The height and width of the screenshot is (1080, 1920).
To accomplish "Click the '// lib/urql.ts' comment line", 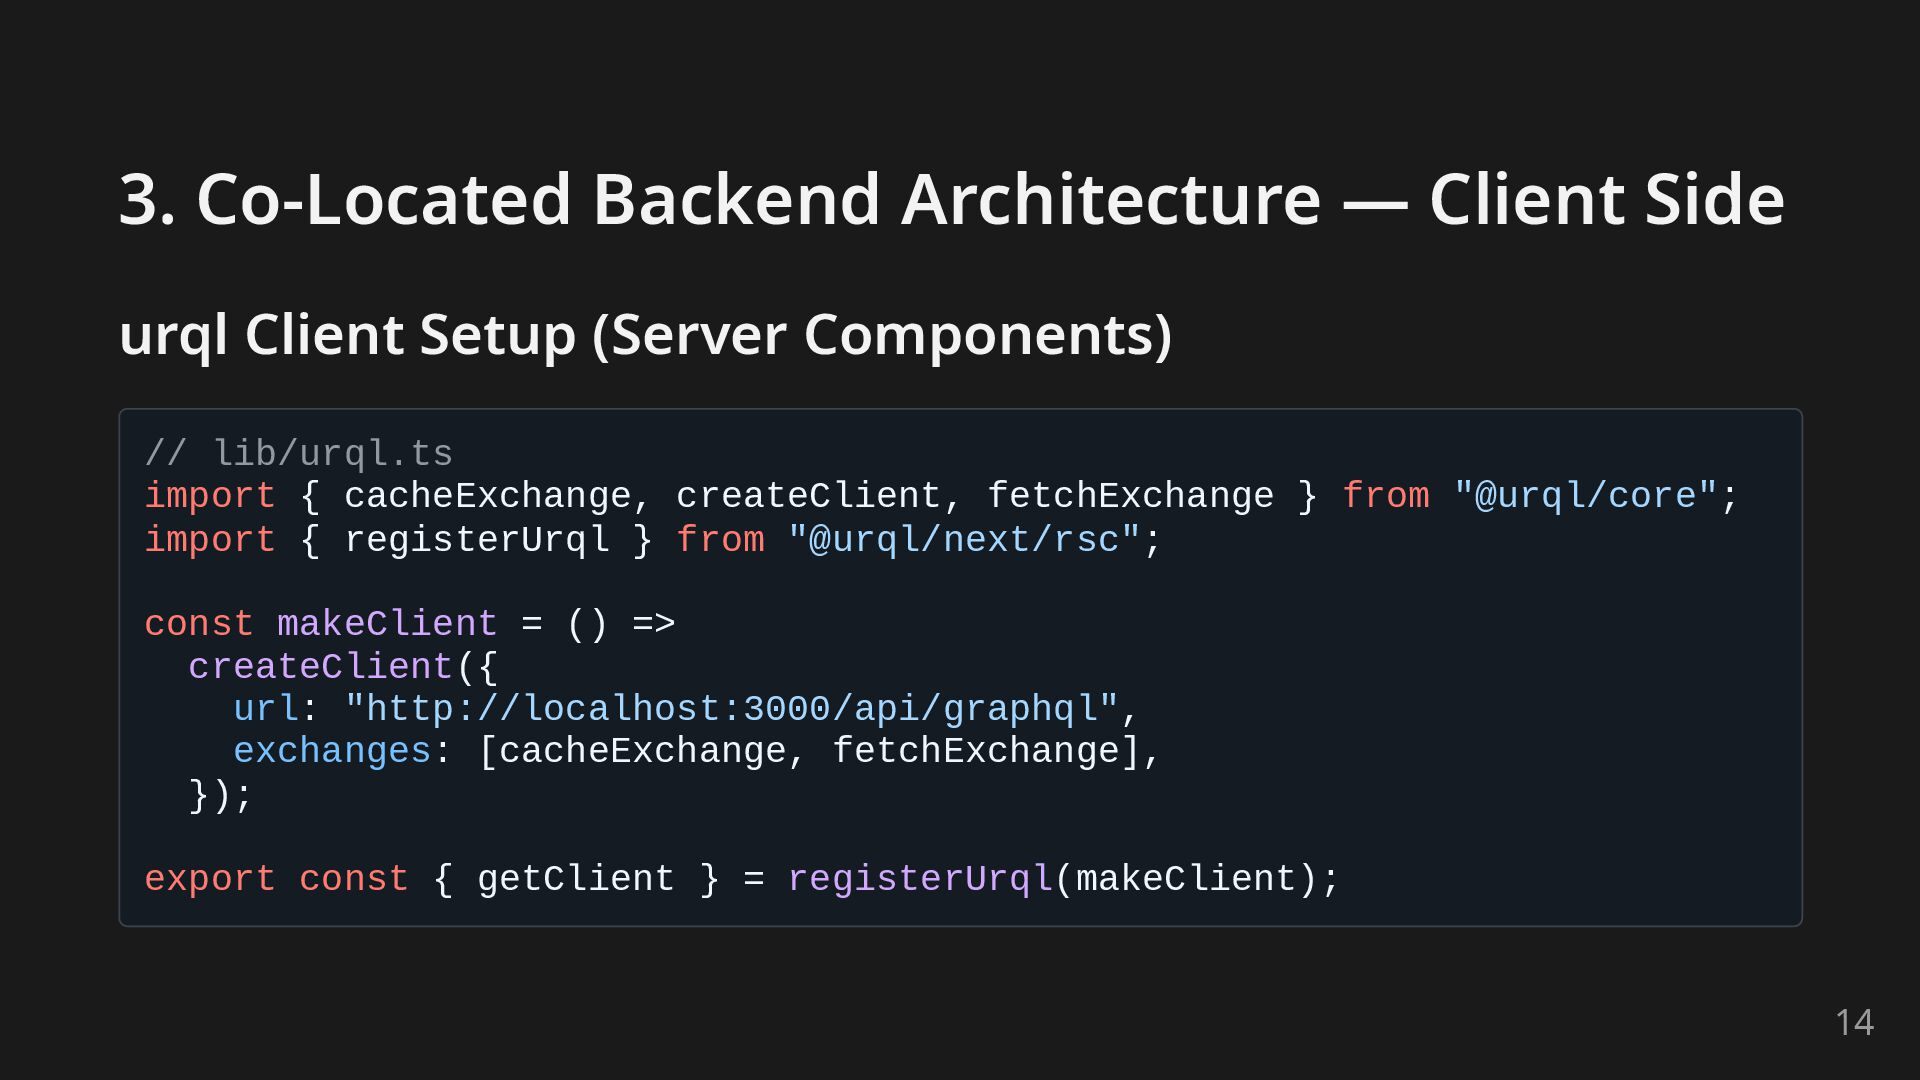I will (298, 454).
